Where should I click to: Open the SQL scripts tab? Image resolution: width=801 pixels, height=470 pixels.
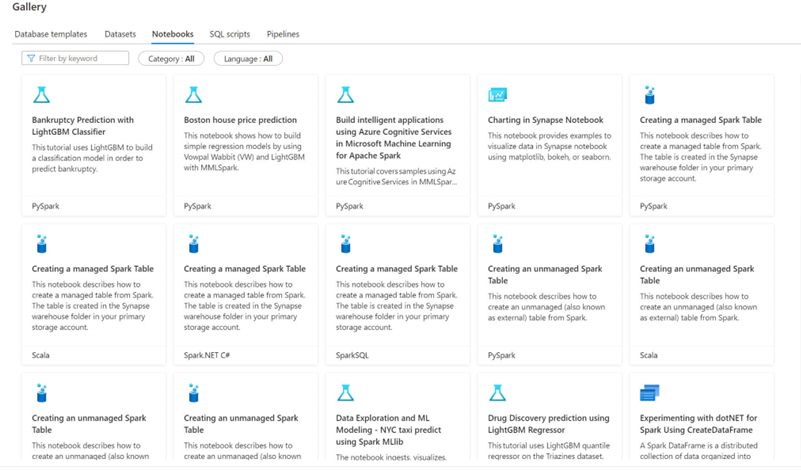click(x=230, y=34)
